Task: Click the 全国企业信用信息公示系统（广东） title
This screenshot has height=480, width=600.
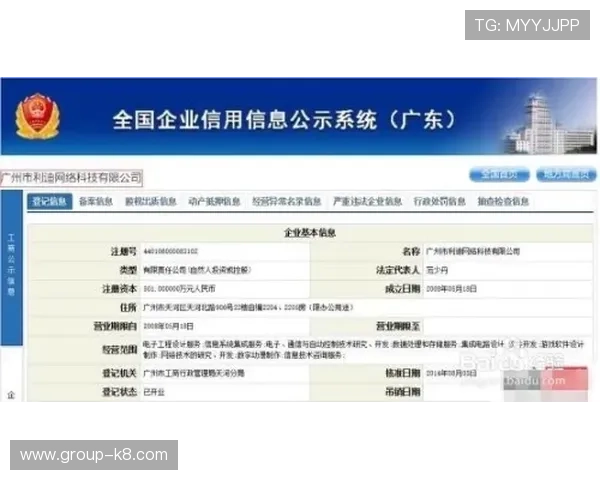Action: pyautogui.click(x=284, y=120)
